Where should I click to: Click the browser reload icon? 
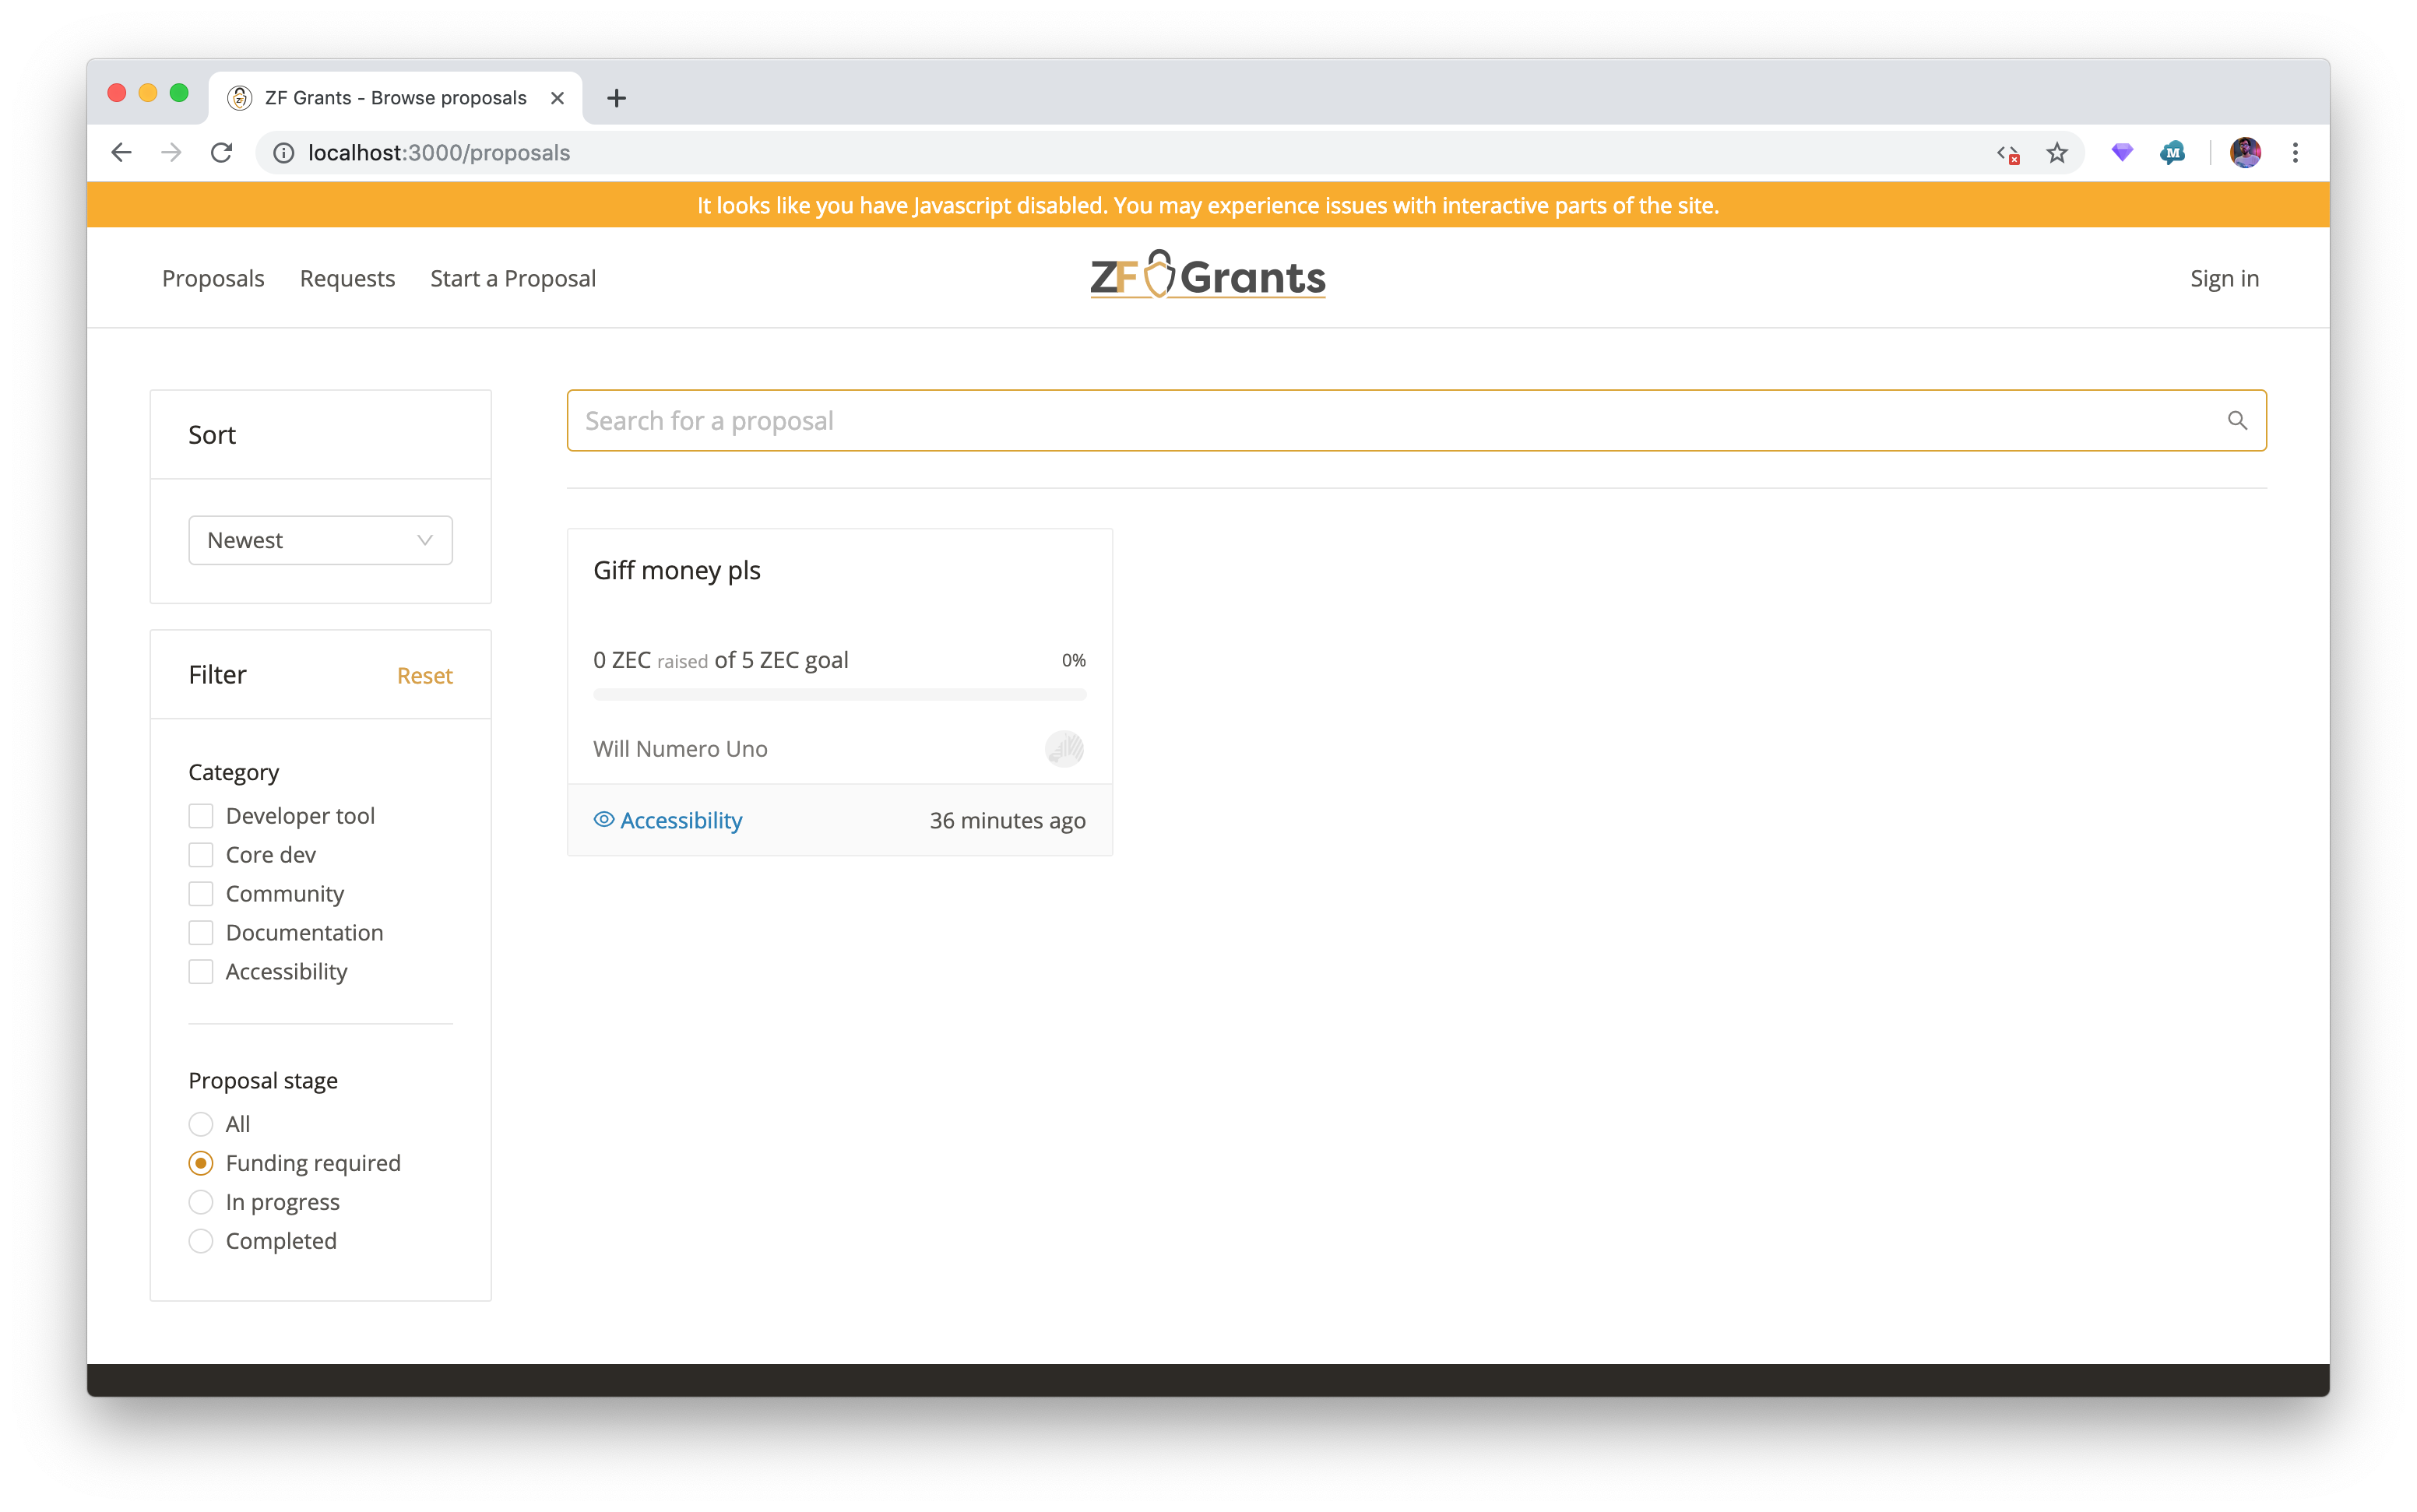coord(221,153)
